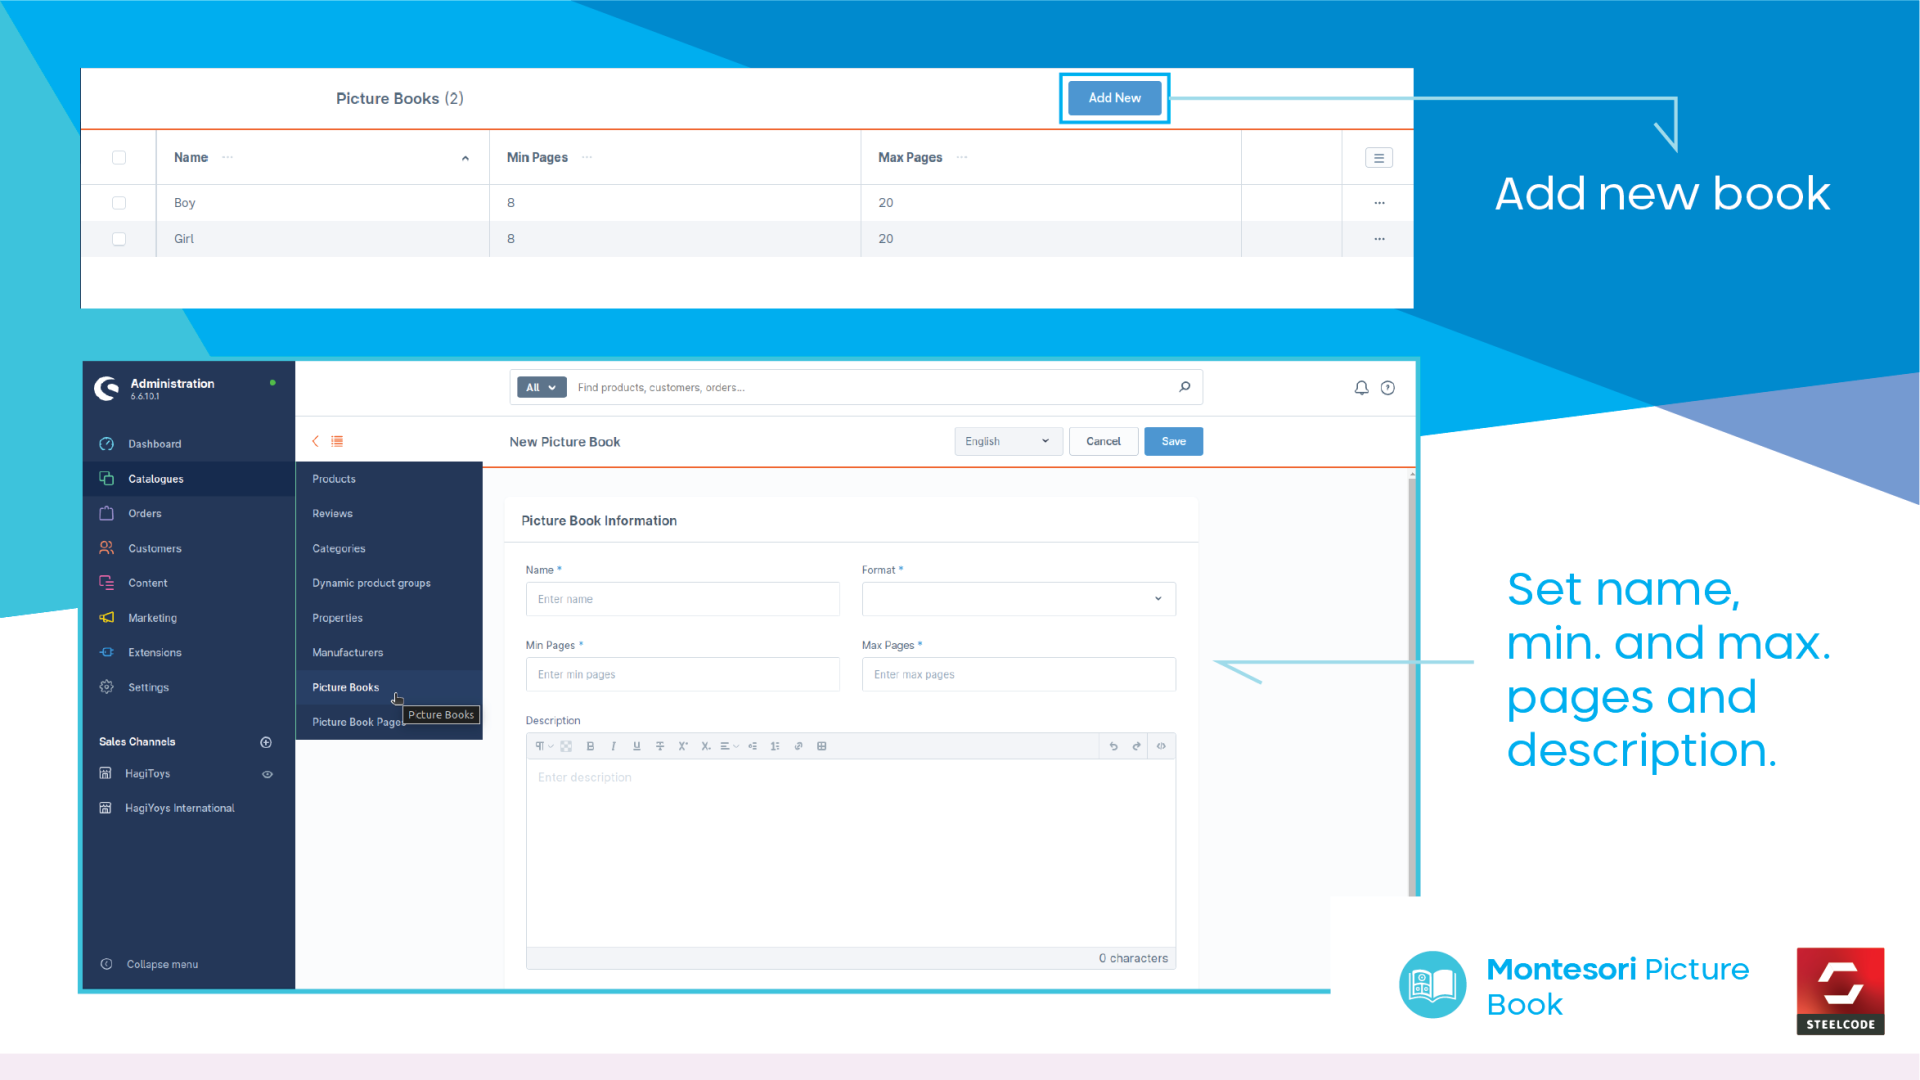Click the Catalogues sidebar icon
The height and width of the screenshot is (1080, 1920).
pyautogui.click(x=108, y=477)
